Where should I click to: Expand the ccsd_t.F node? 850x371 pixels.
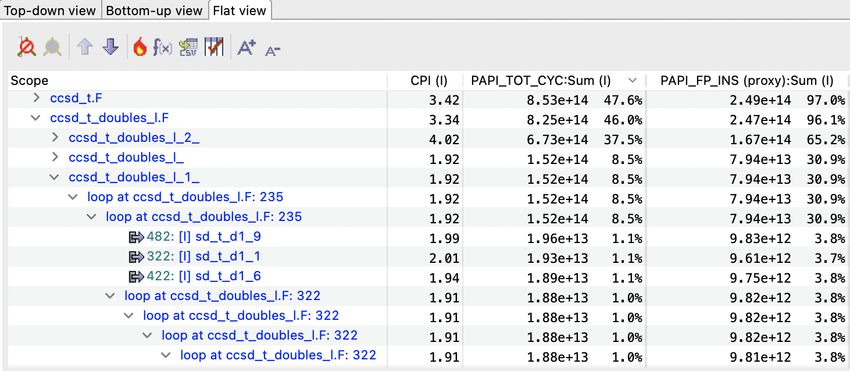(36, 98)
